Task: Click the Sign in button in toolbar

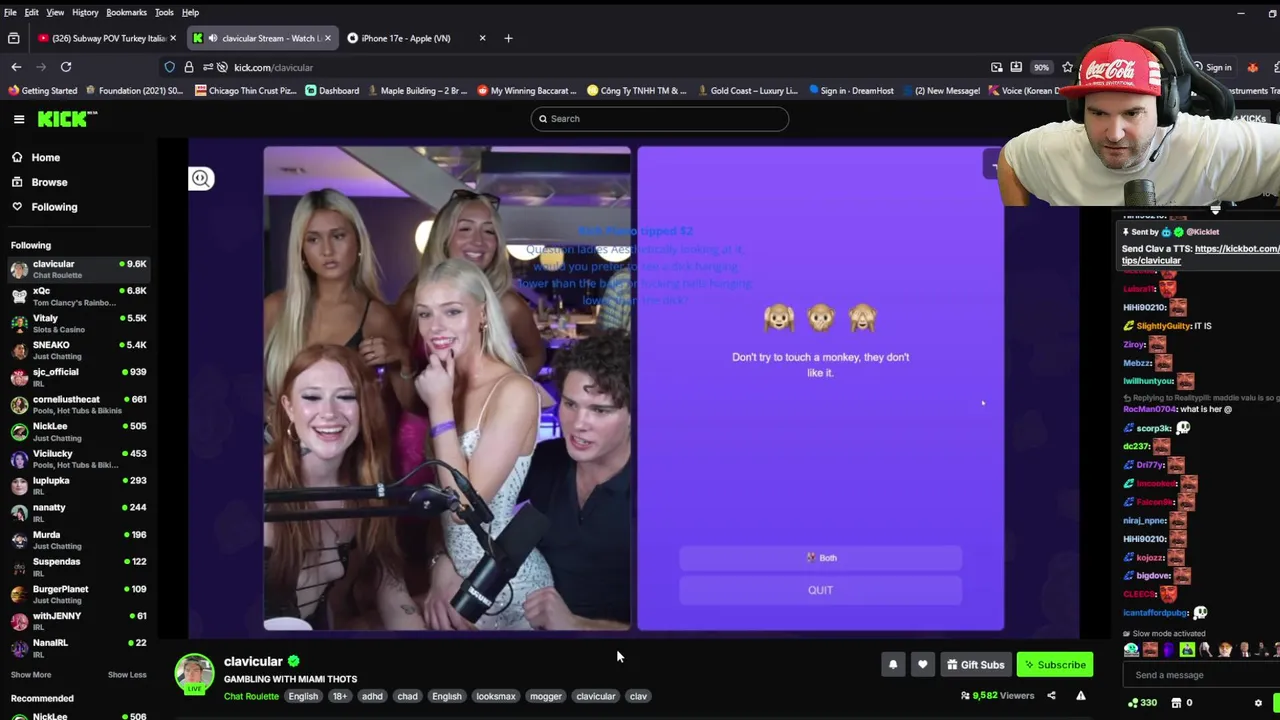Action: tap(1212, 67)
